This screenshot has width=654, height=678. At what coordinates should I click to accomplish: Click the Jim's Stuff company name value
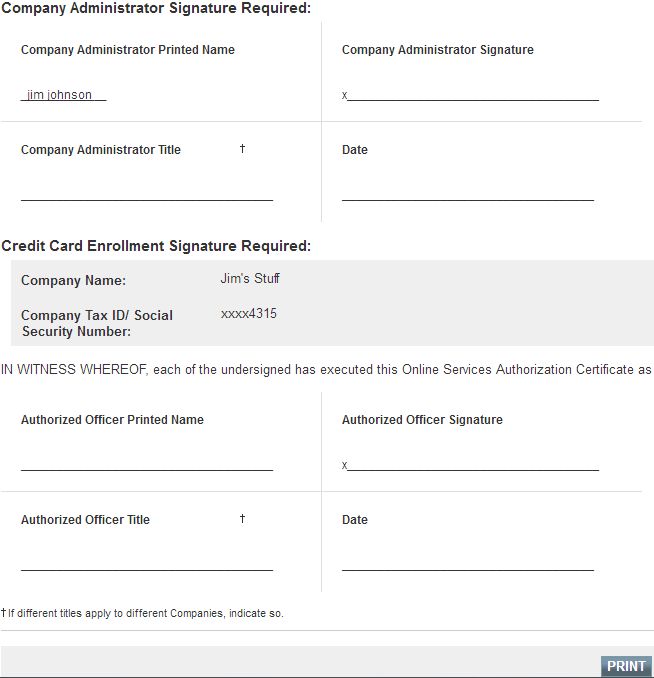[250, 278]
